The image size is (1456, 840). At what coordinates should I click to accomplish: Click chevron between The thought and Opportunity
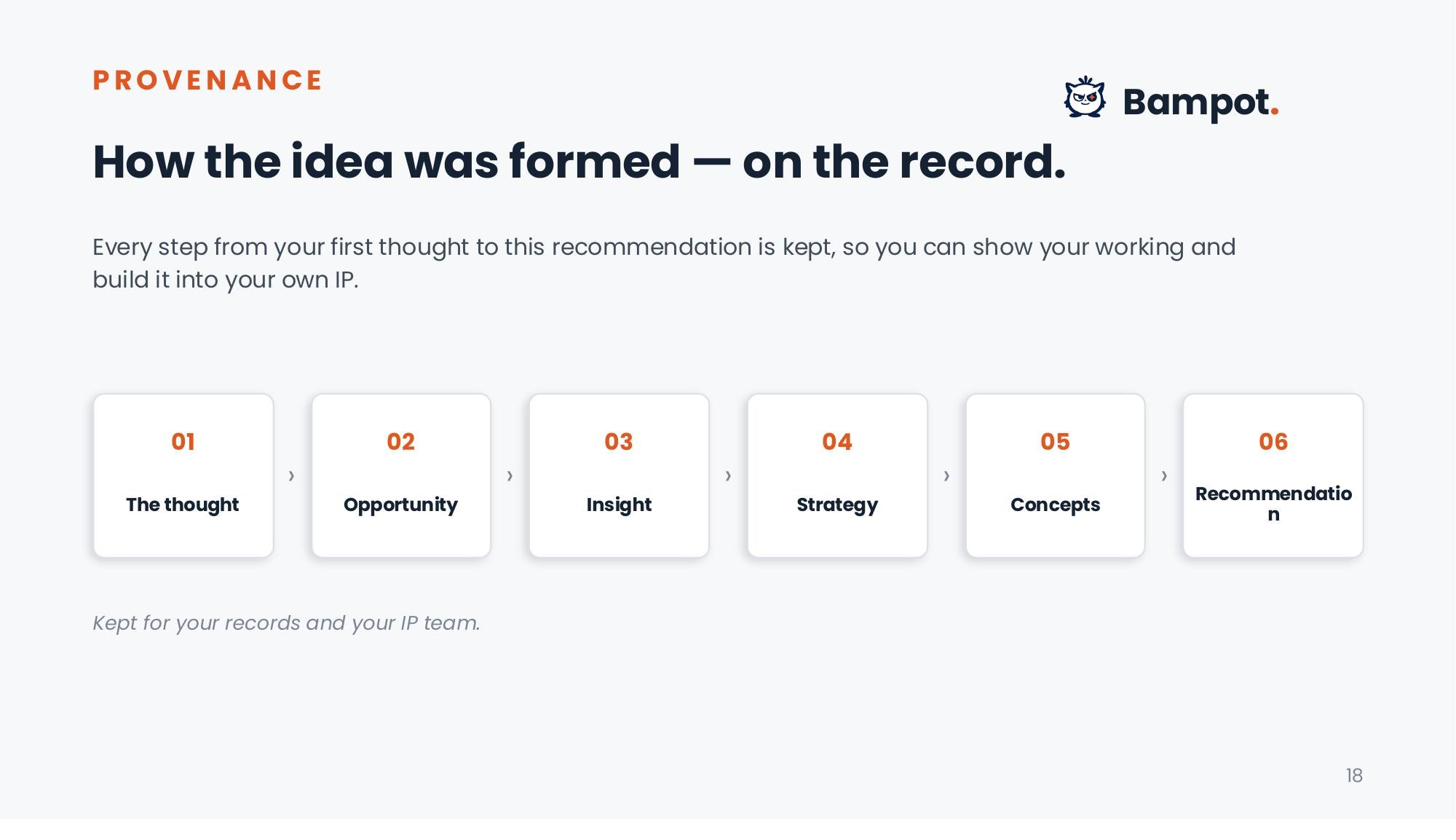pyautogui.click(x=292, y=476)
